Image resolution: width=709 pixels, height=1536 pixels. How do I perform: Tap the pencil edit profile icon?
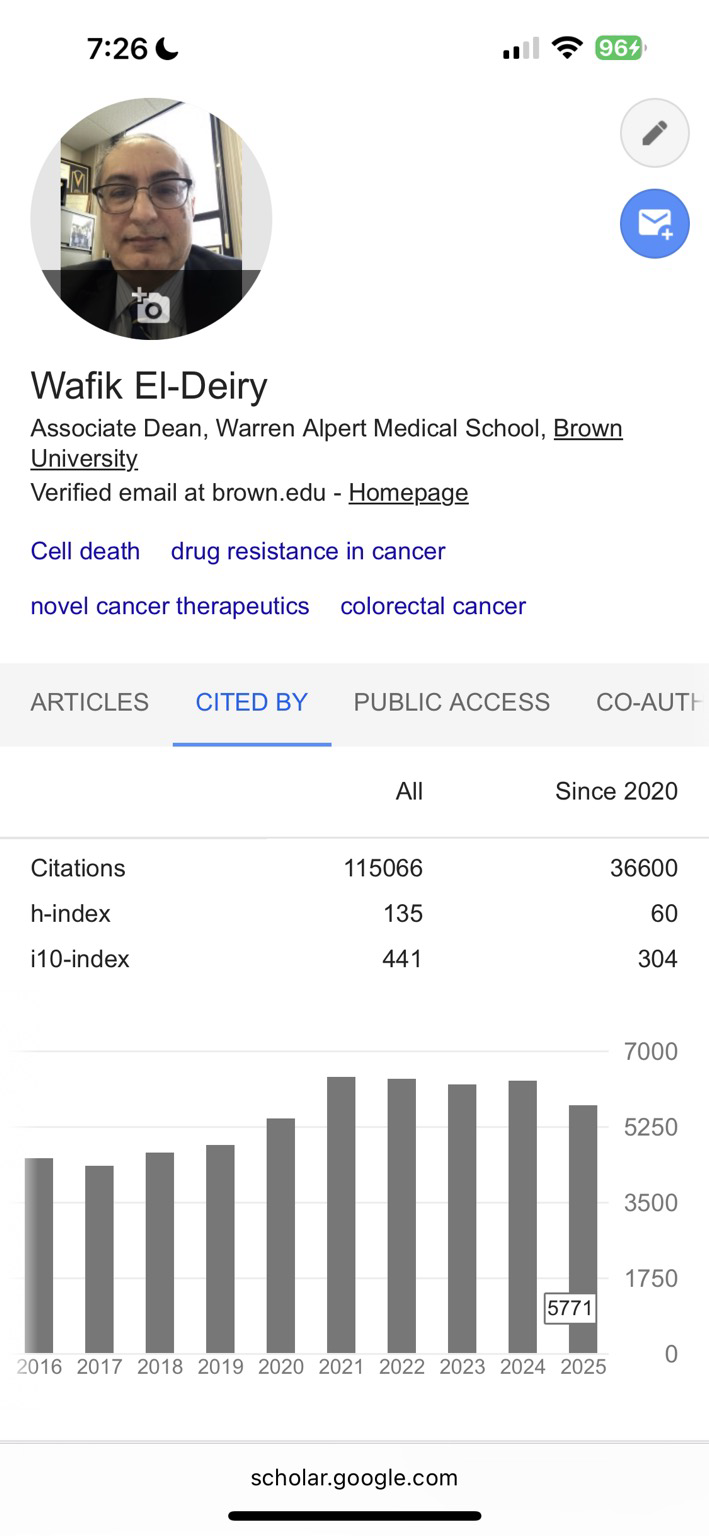[654, 132]
